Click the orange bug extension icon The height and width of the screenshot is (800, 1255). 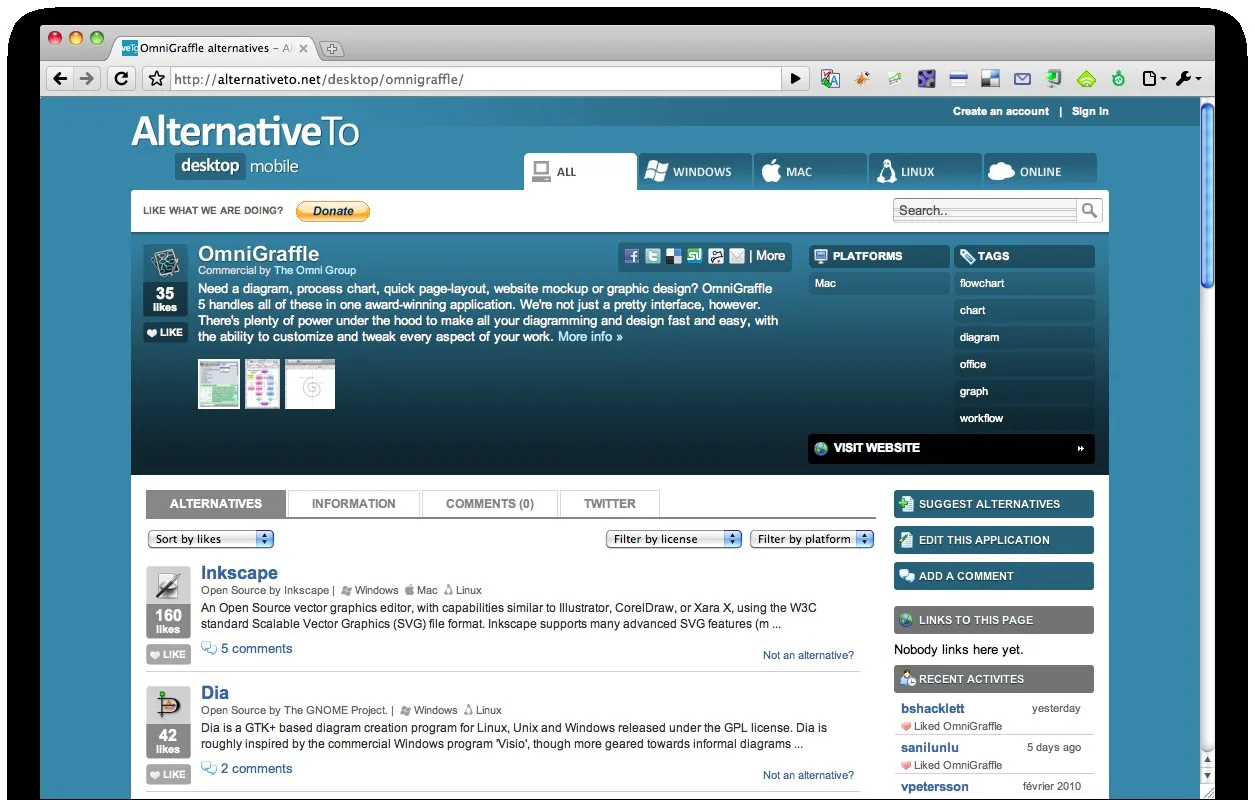[x=862, y=78]
